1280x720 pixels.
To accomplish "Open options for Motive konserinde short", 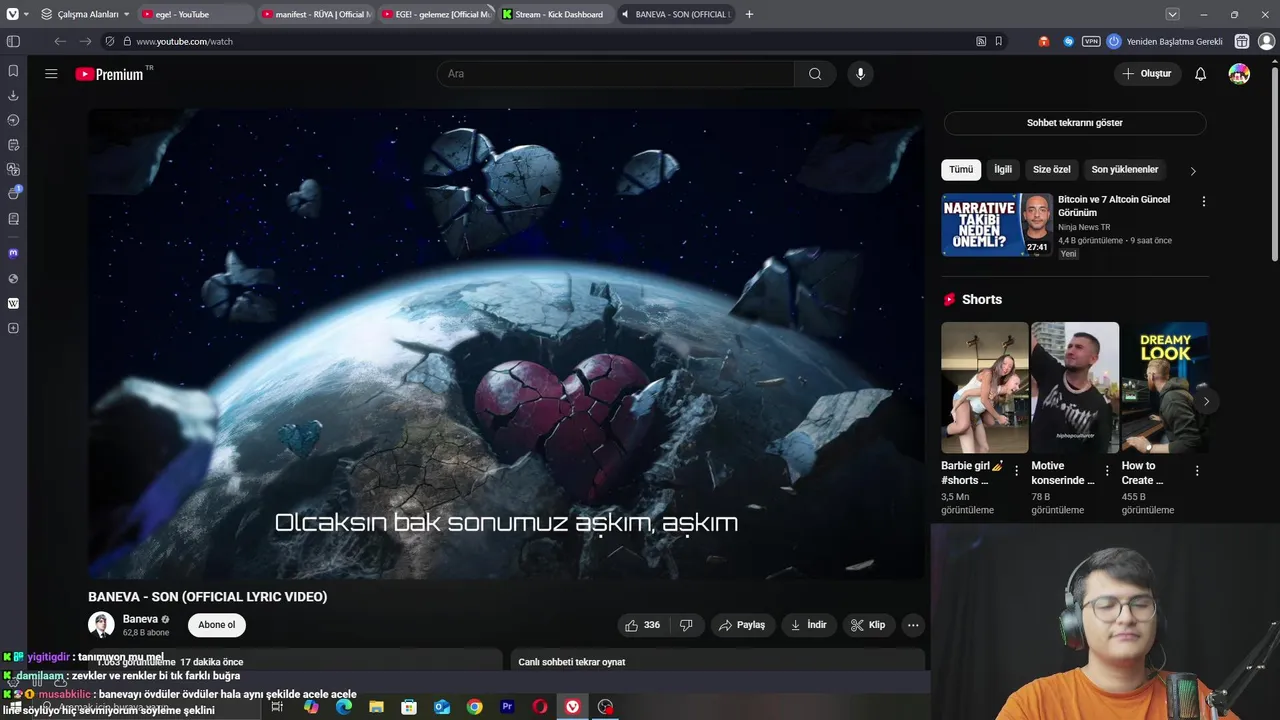I will [x=1107, y=471].
